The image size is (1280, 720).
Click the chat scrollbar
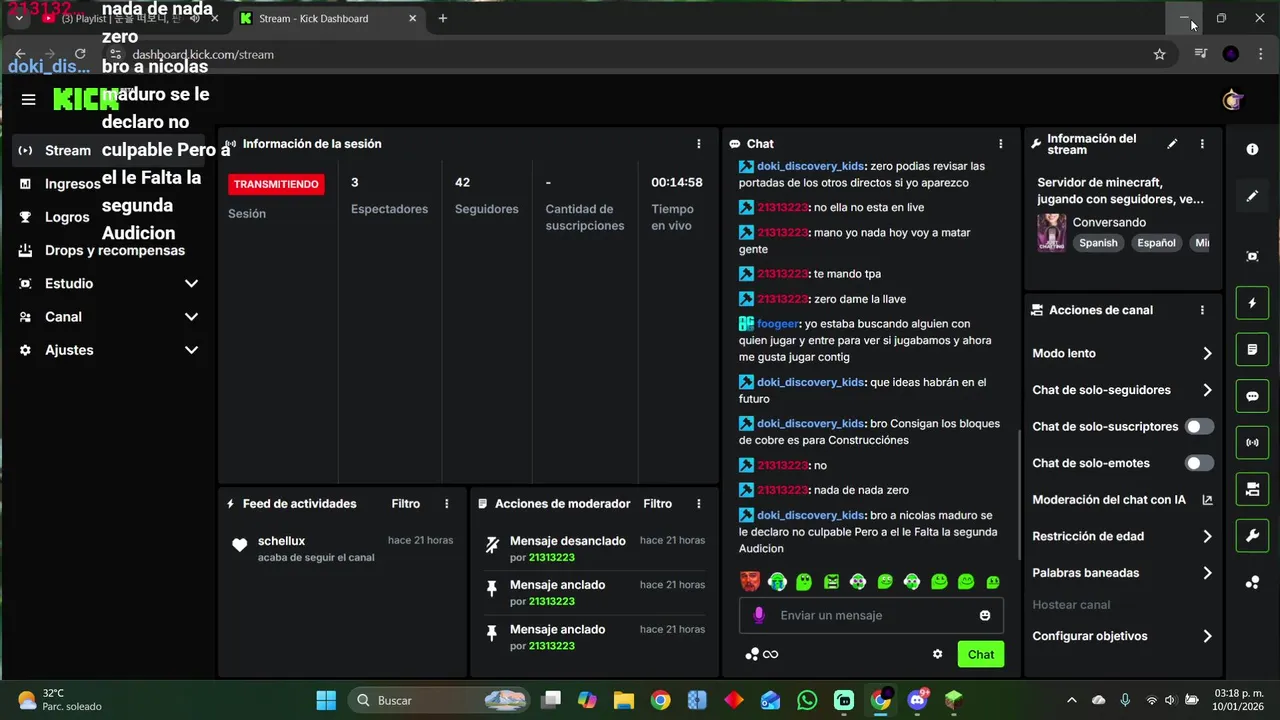1019,495
